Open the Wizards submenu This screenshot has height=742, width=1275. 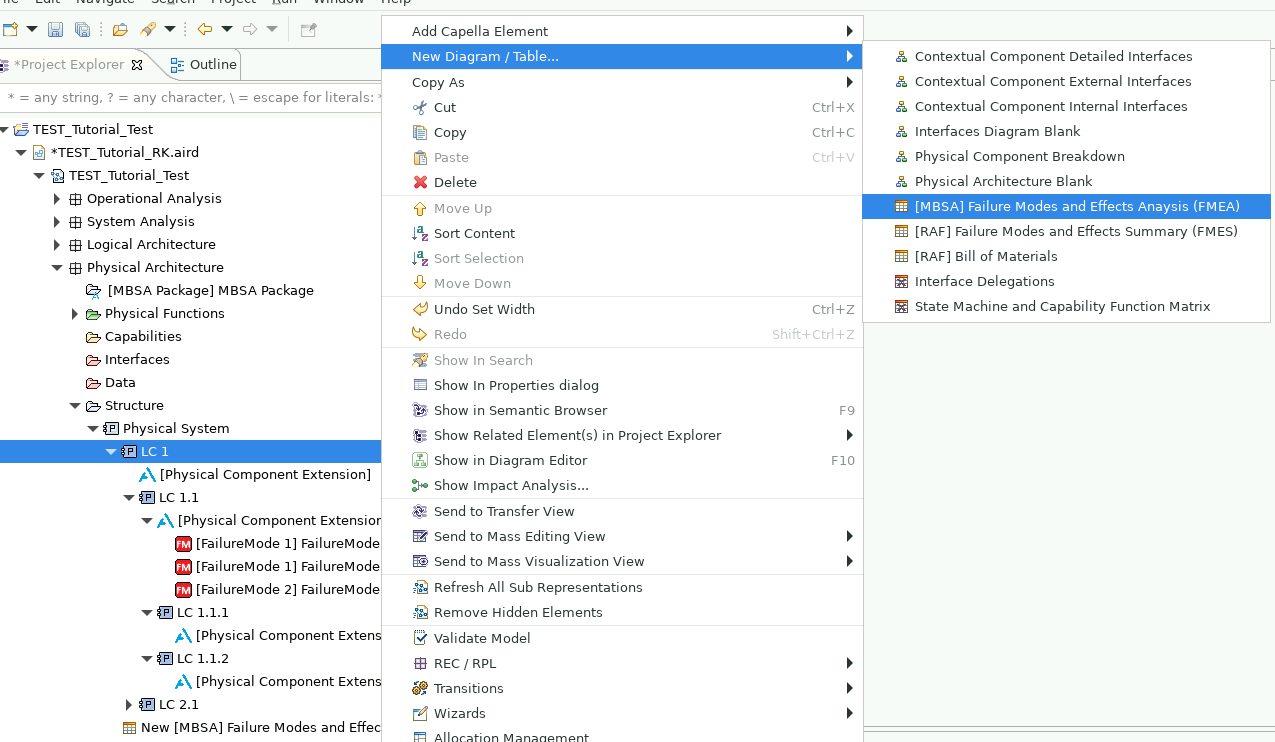click(622, 714)
